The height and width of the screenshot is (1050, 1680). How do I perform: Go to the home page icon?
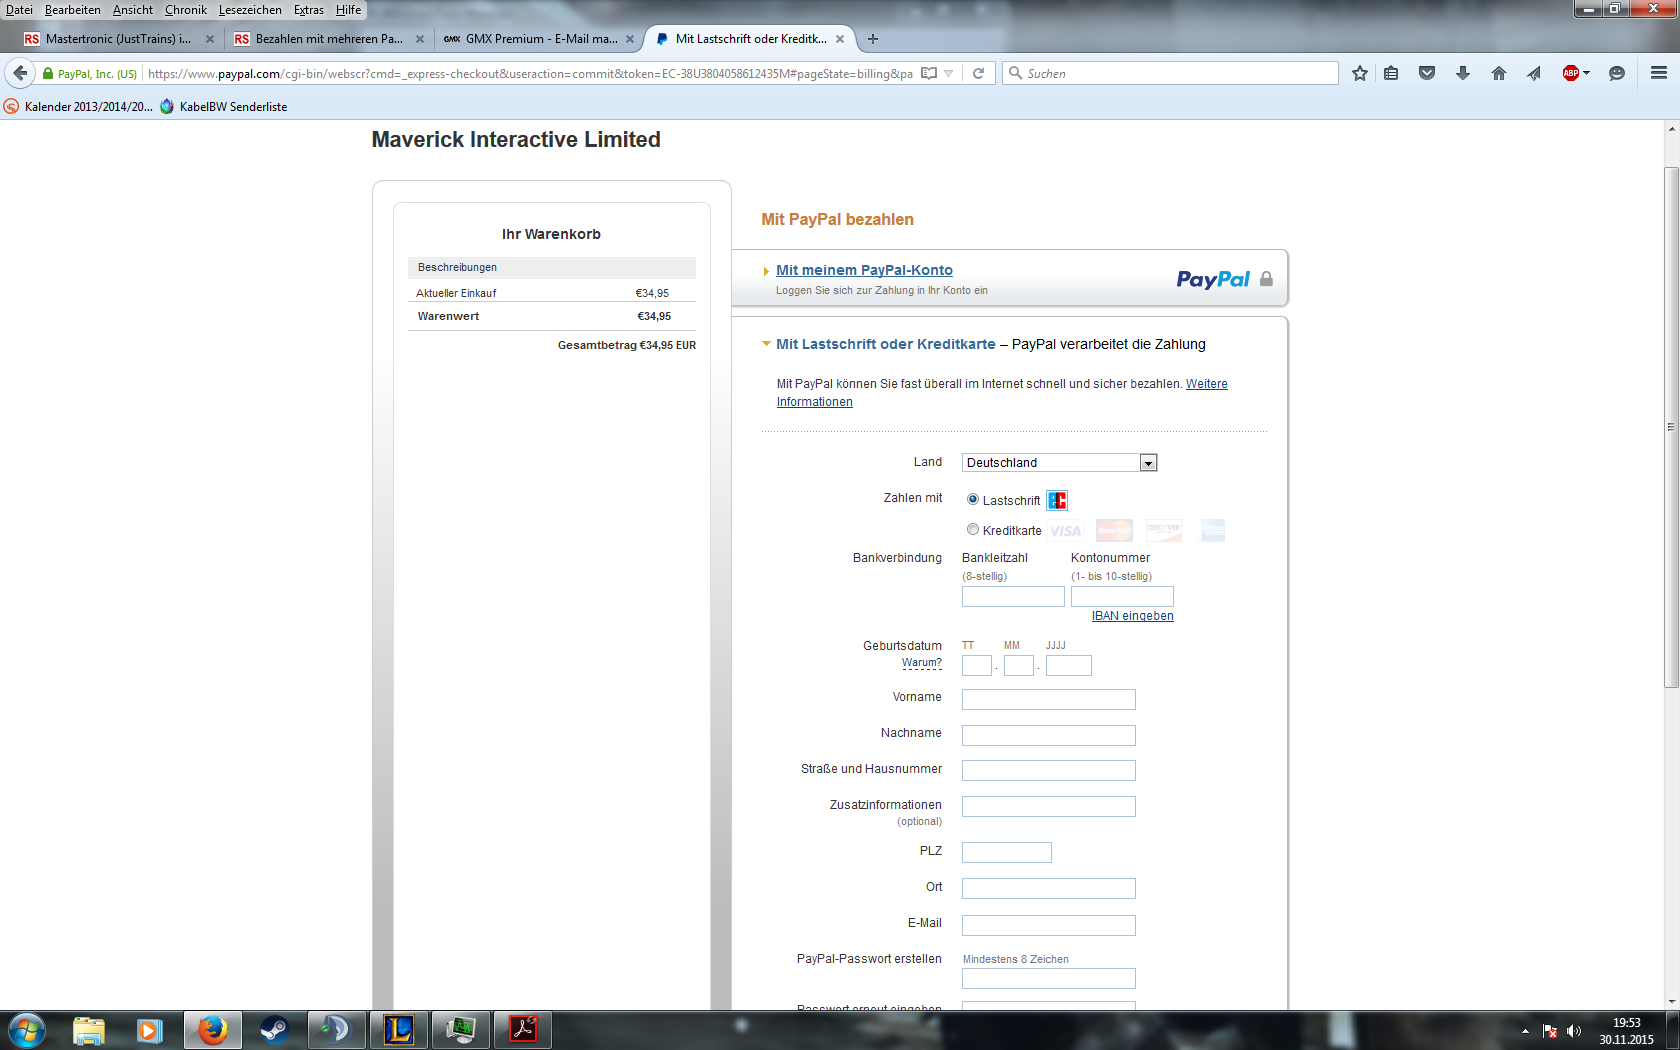(1499, 73)
